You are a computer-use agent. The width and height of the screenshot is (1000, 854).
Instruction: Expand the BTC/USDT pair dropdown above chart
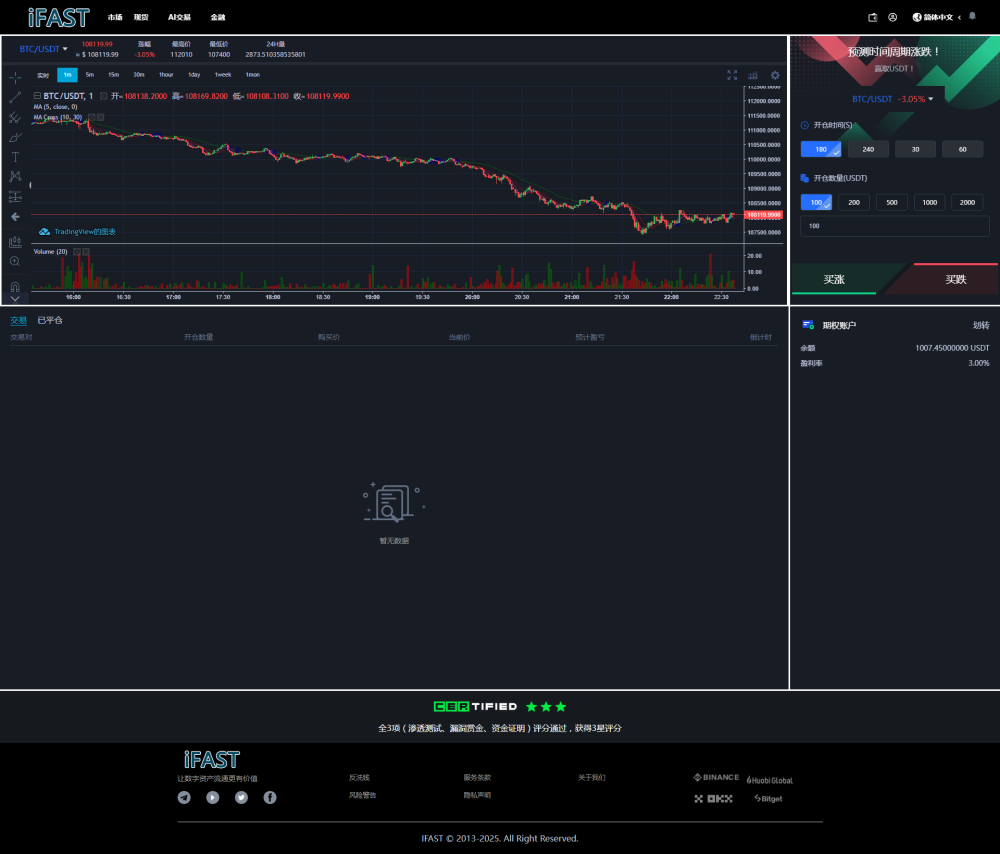(44, 48)
